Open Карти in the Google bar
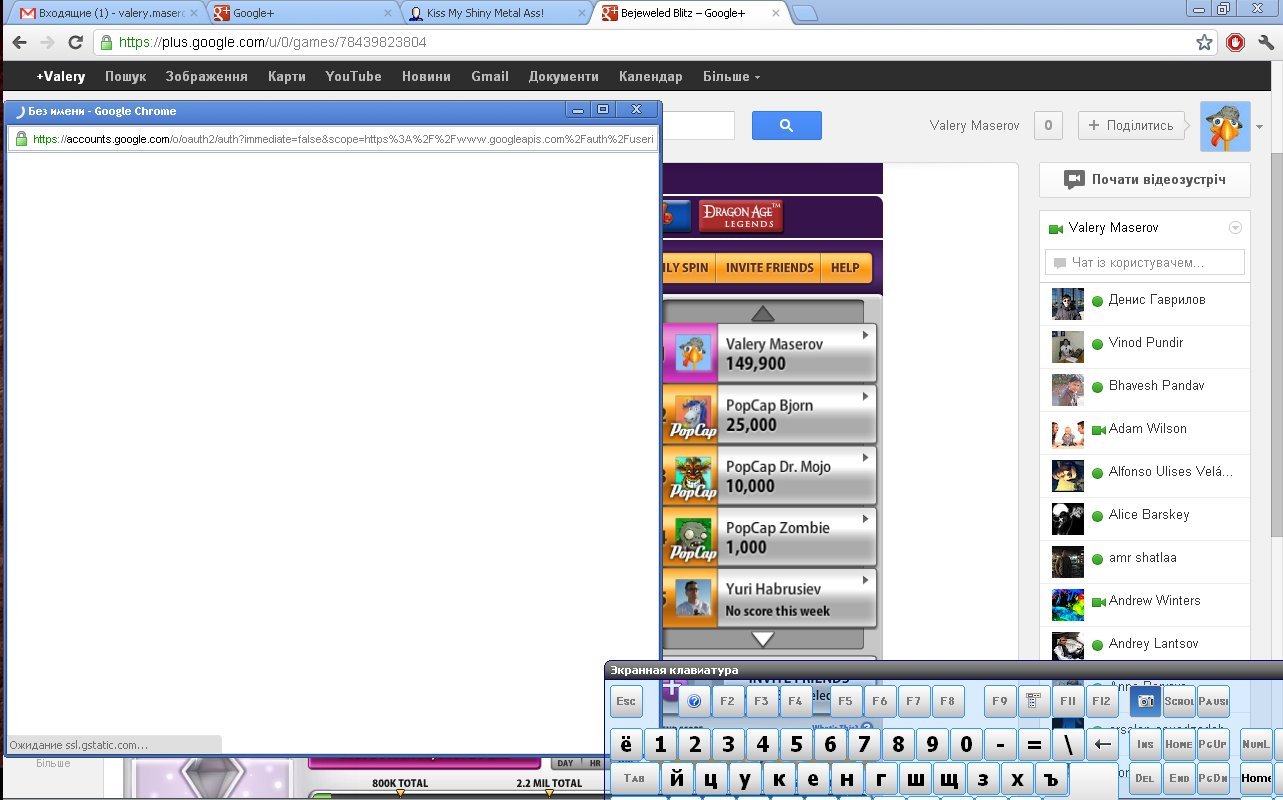The image size is (1283, 800). point(287,76)
